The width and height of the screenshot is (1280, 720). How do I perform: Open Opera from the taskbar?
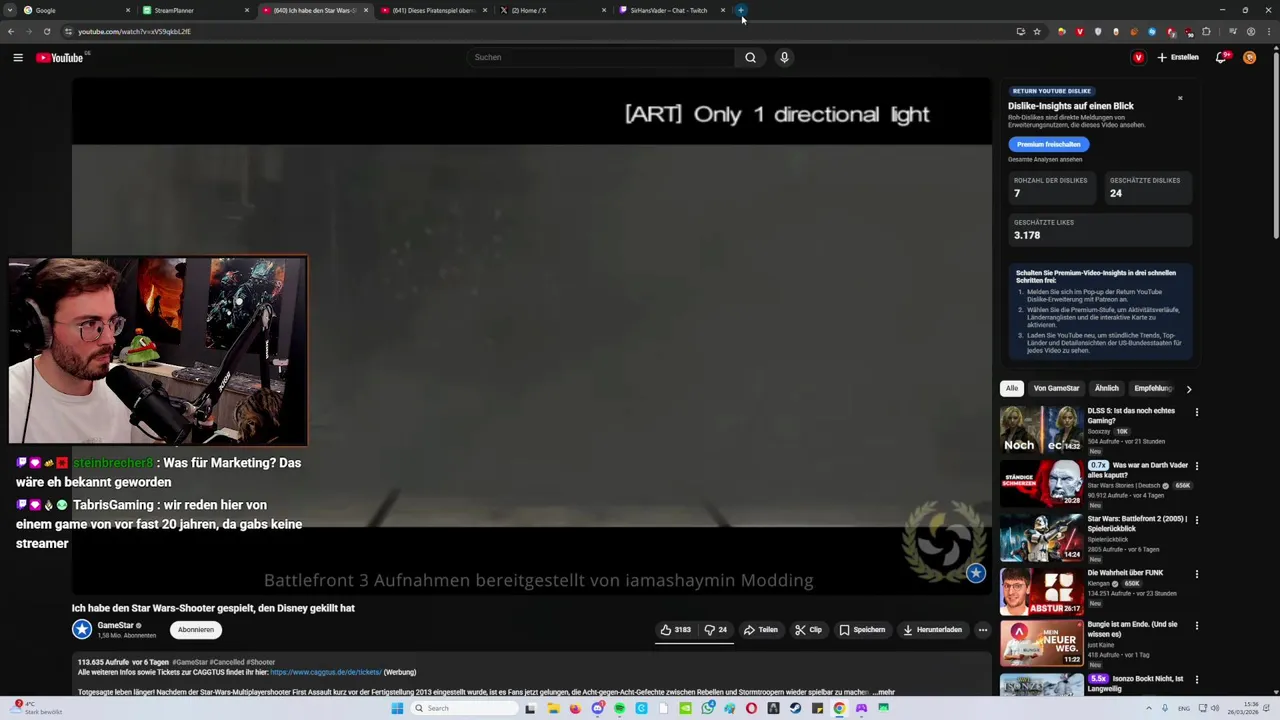(x=751, y=708)
